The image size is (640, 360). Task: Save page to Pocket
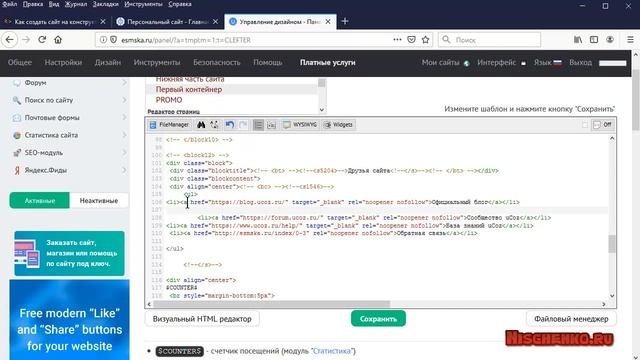[x=411, y=40]
